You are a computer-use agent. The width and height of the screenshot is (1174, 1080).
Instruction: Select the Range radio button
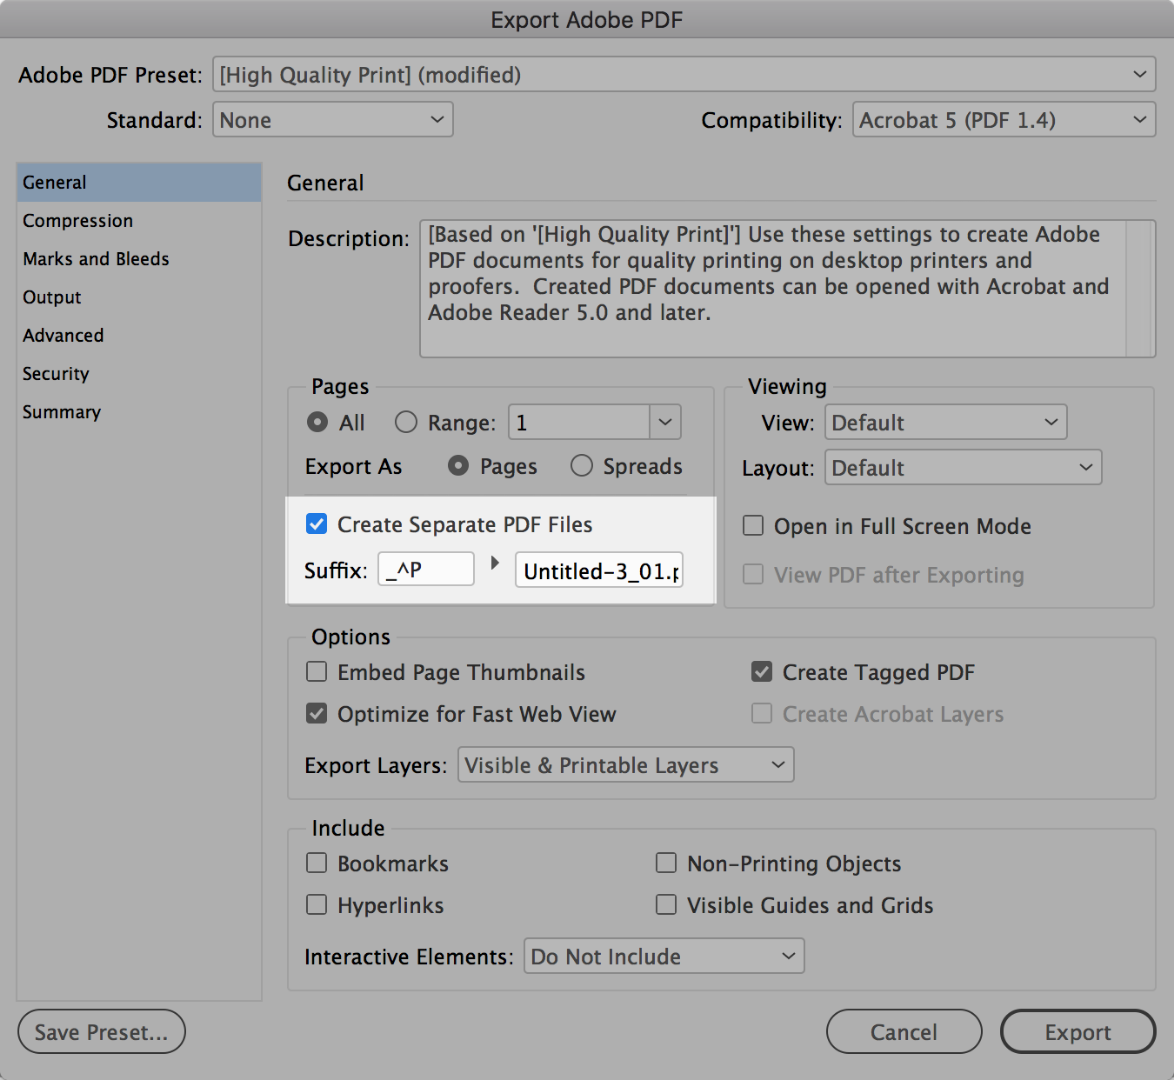point(406,422)
